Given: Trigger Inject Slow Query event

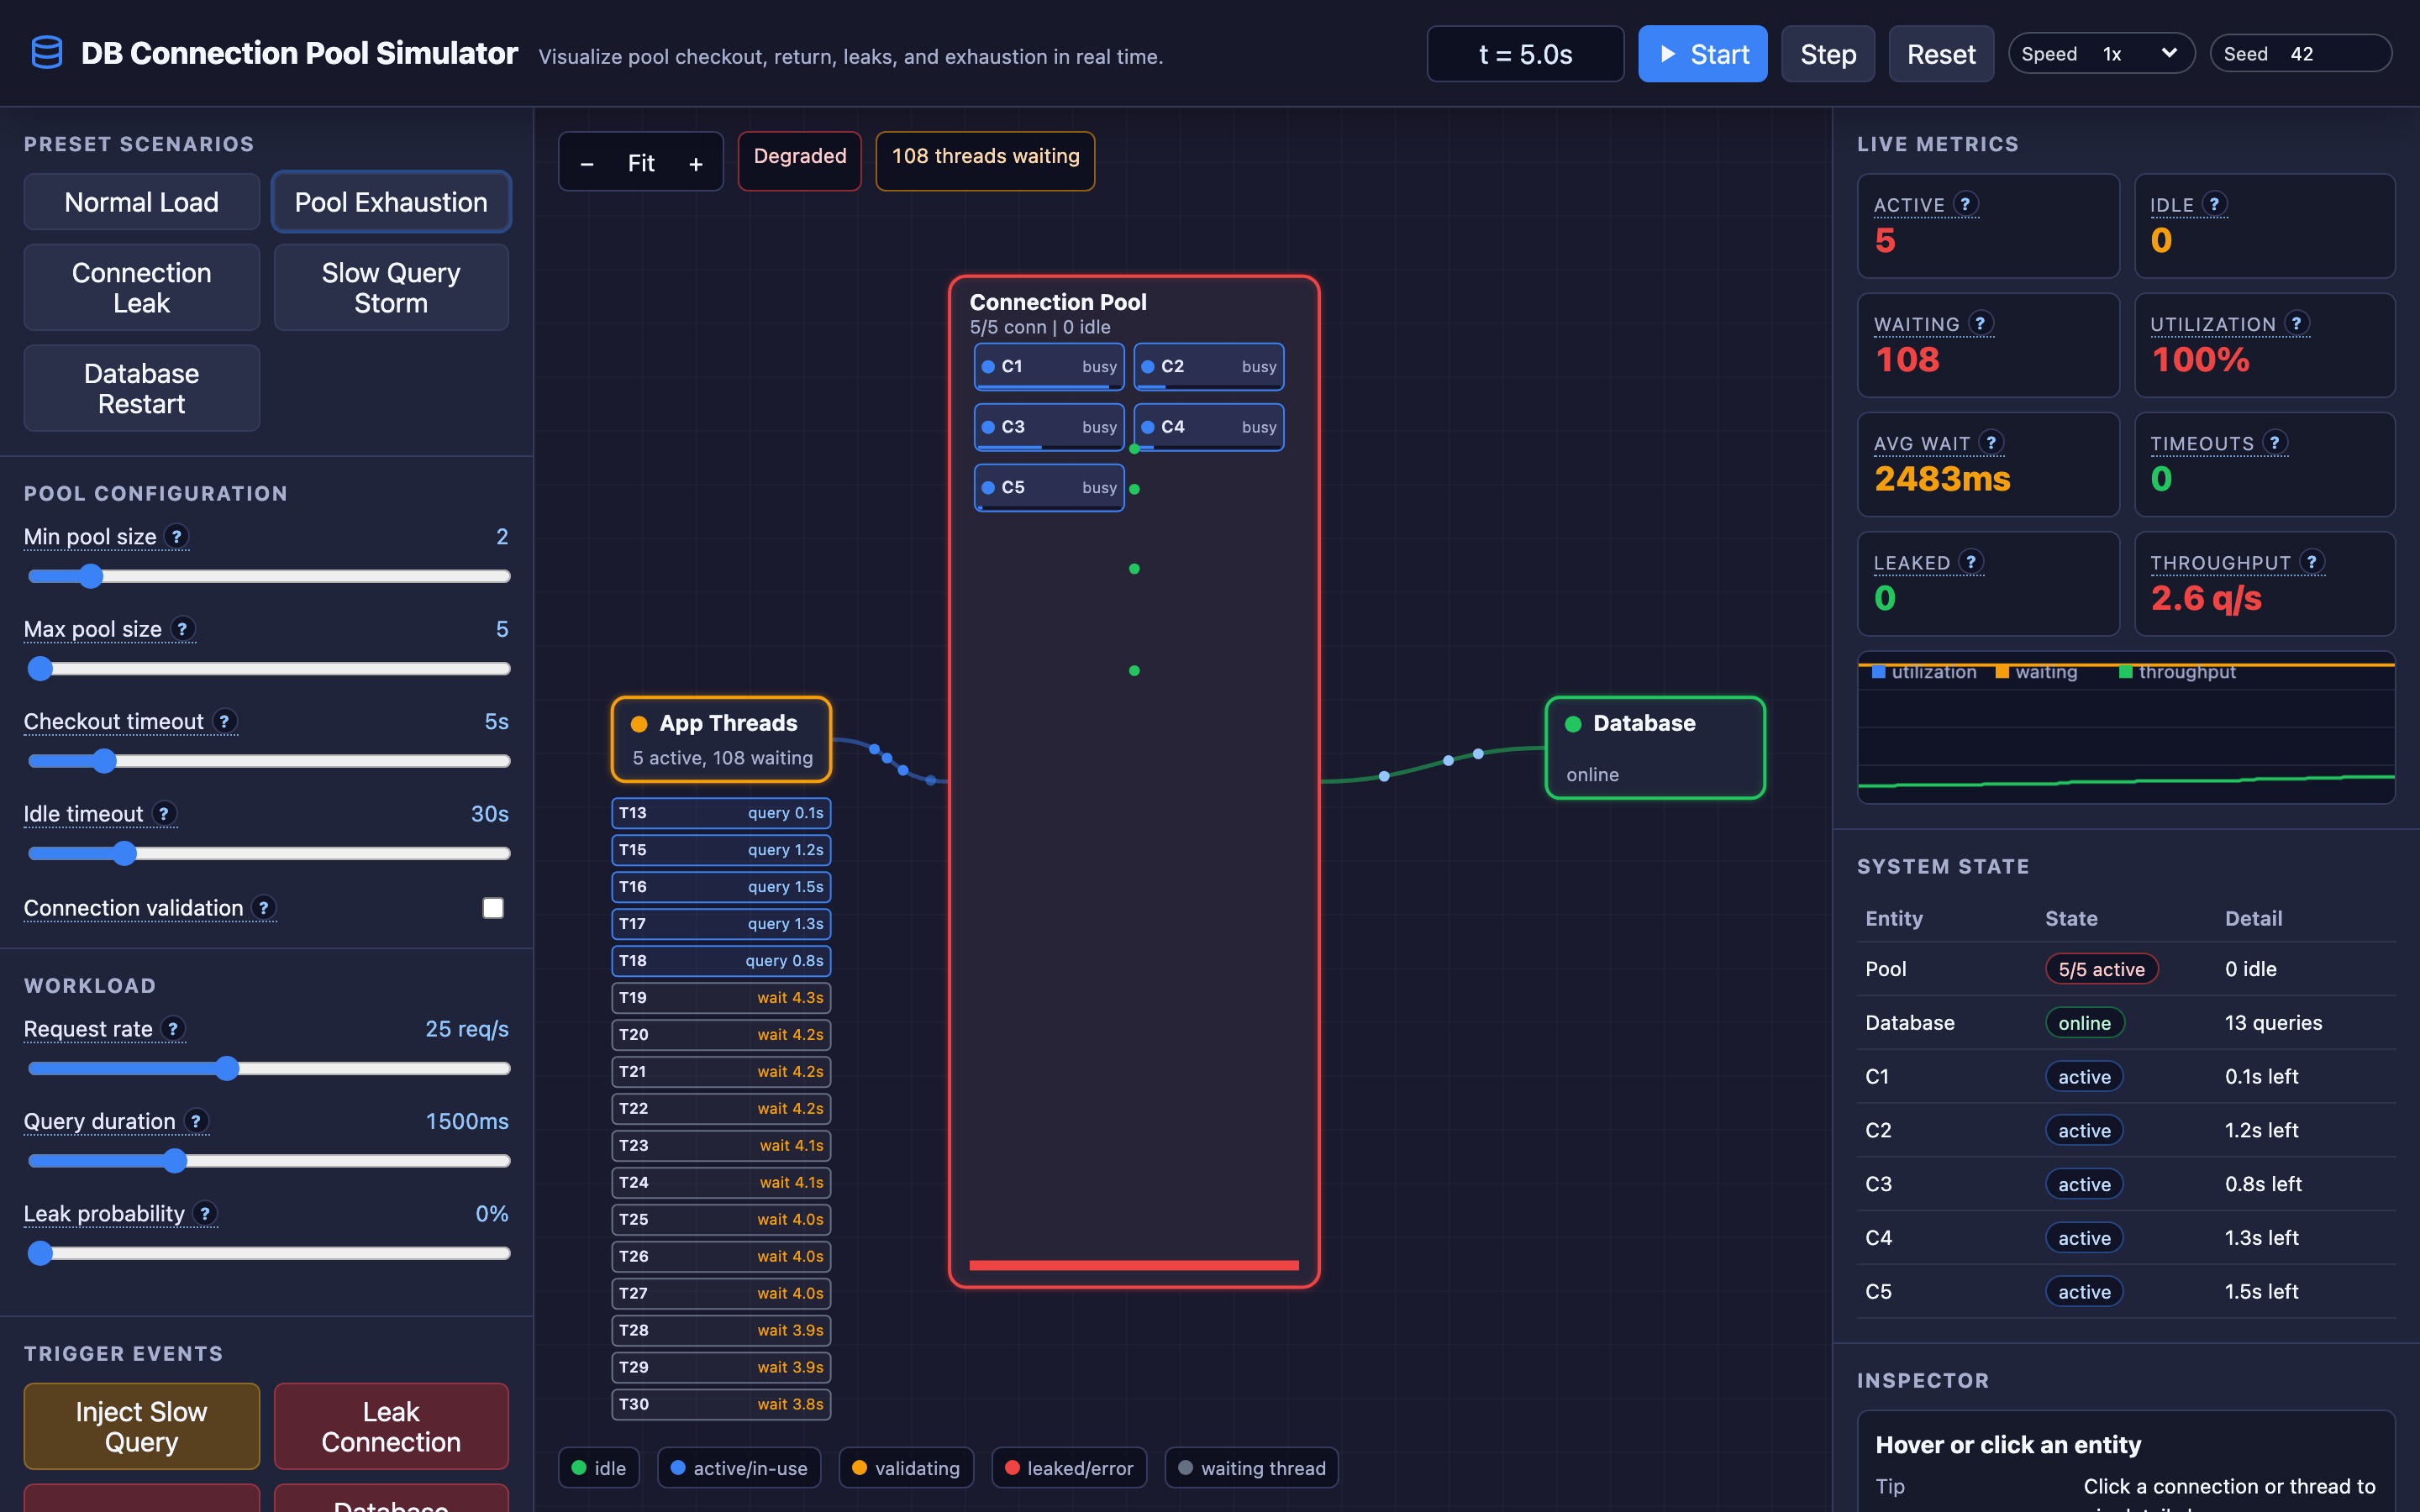Looking at the screenshot, I should [142, 1426].
